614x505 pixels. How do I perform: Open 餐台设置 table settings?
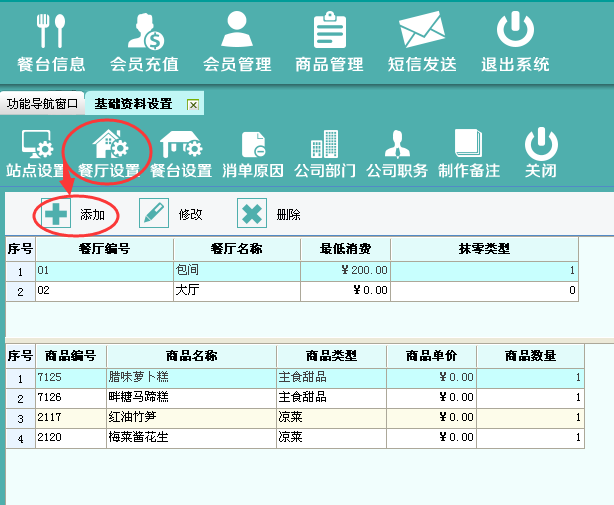pos(181,153)
